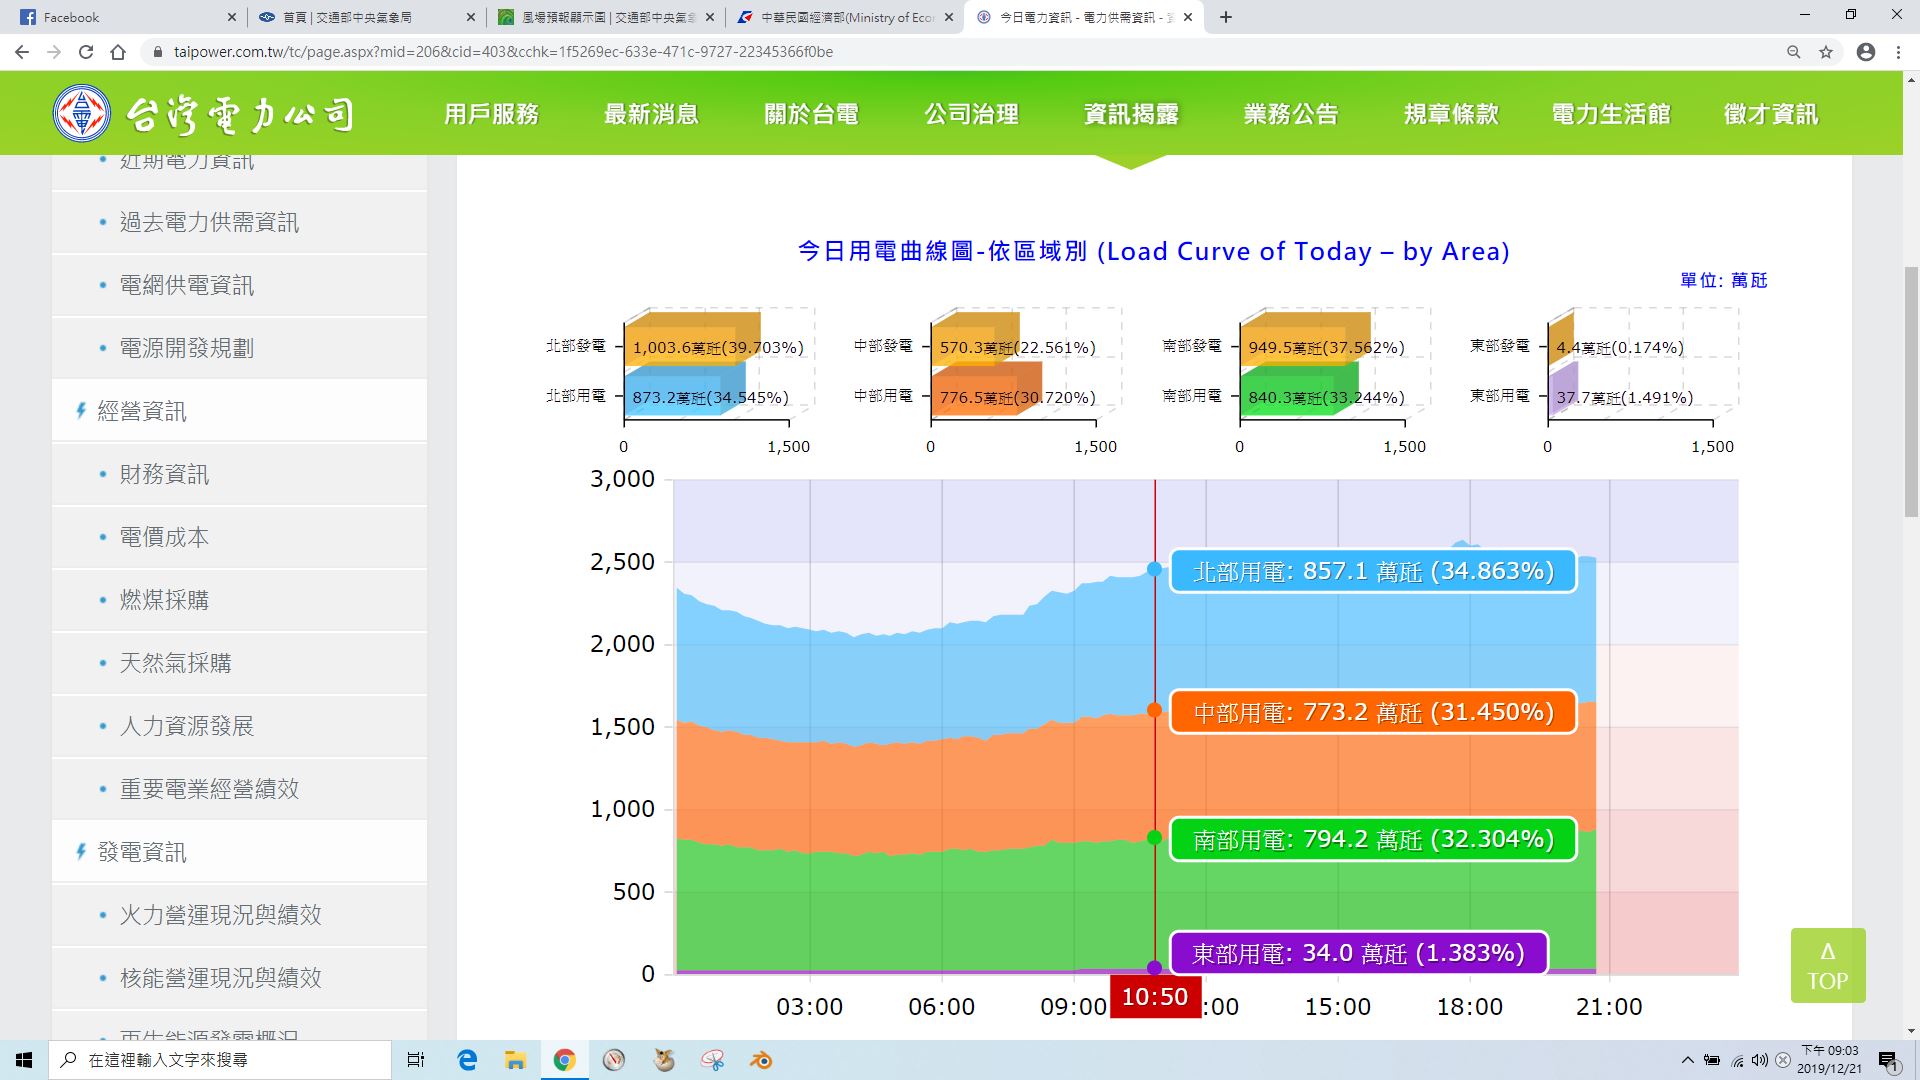Open 重要電業經營績效 sidebar link
Screen dimensions: 1920x1080
click(239, 789)
